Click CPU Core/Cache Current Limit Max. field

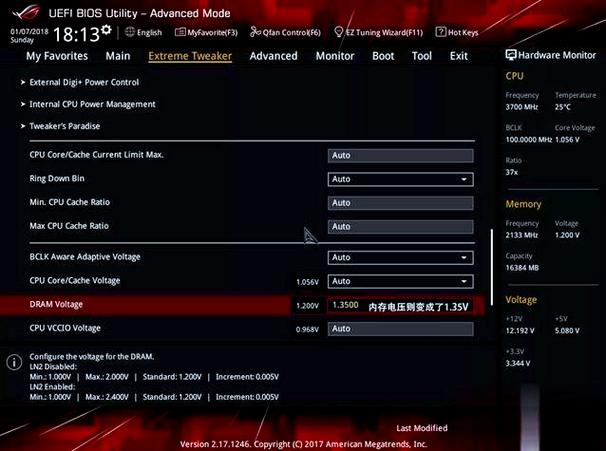[400, 156]
